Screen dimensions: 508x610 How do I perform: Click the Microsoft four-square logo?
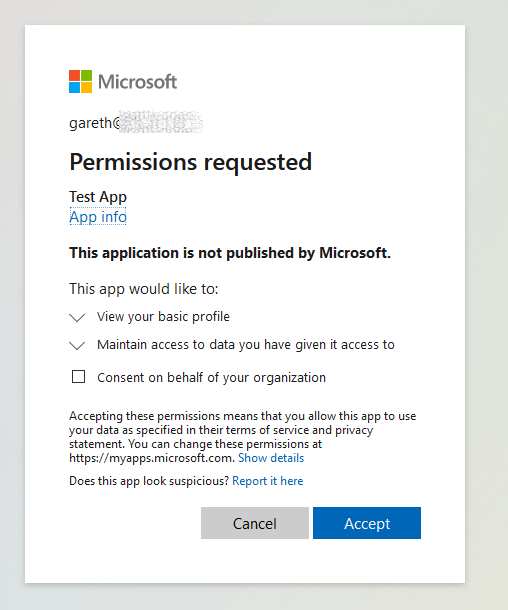coord(81,81)
